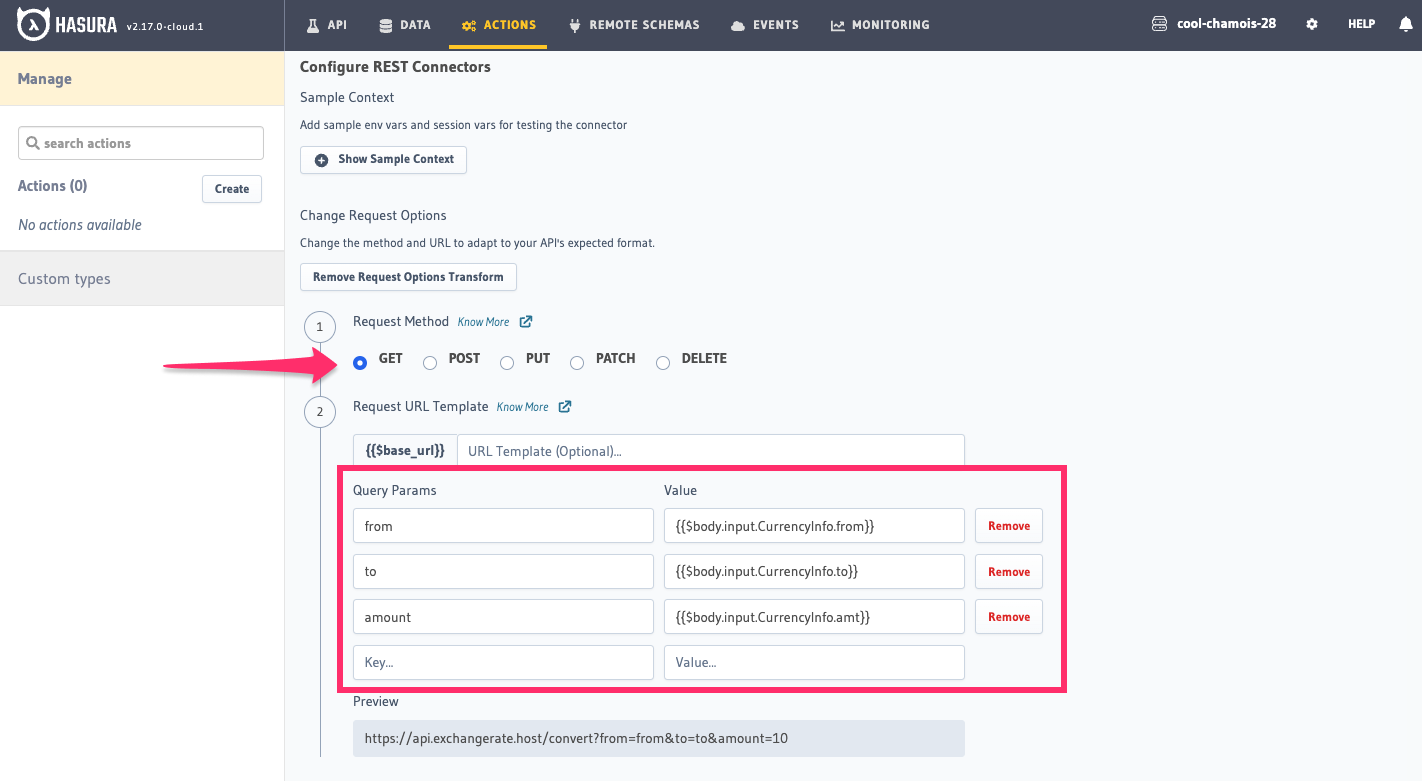This screenshot has height=781, width=1422.
Task: Click the Monitoring chart icon
Action: pyautogui.click(x=837, y=24)
